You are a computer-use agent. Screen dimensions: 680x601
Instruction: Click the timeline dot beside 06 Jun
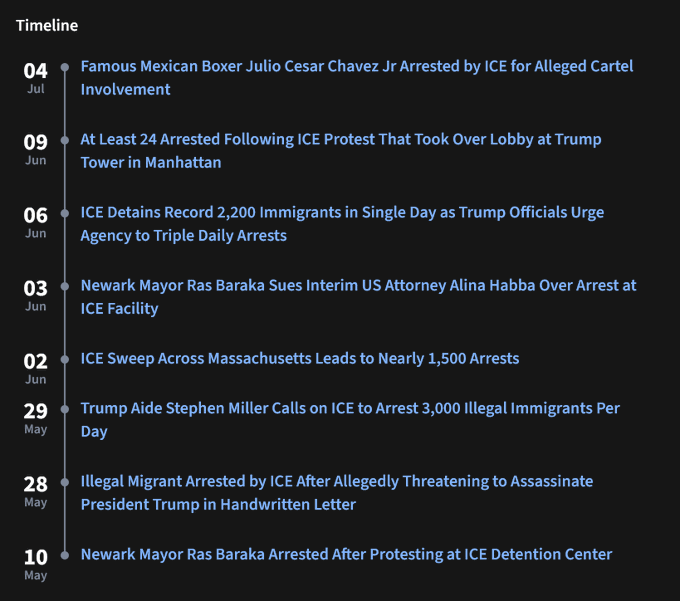(65, 213)
